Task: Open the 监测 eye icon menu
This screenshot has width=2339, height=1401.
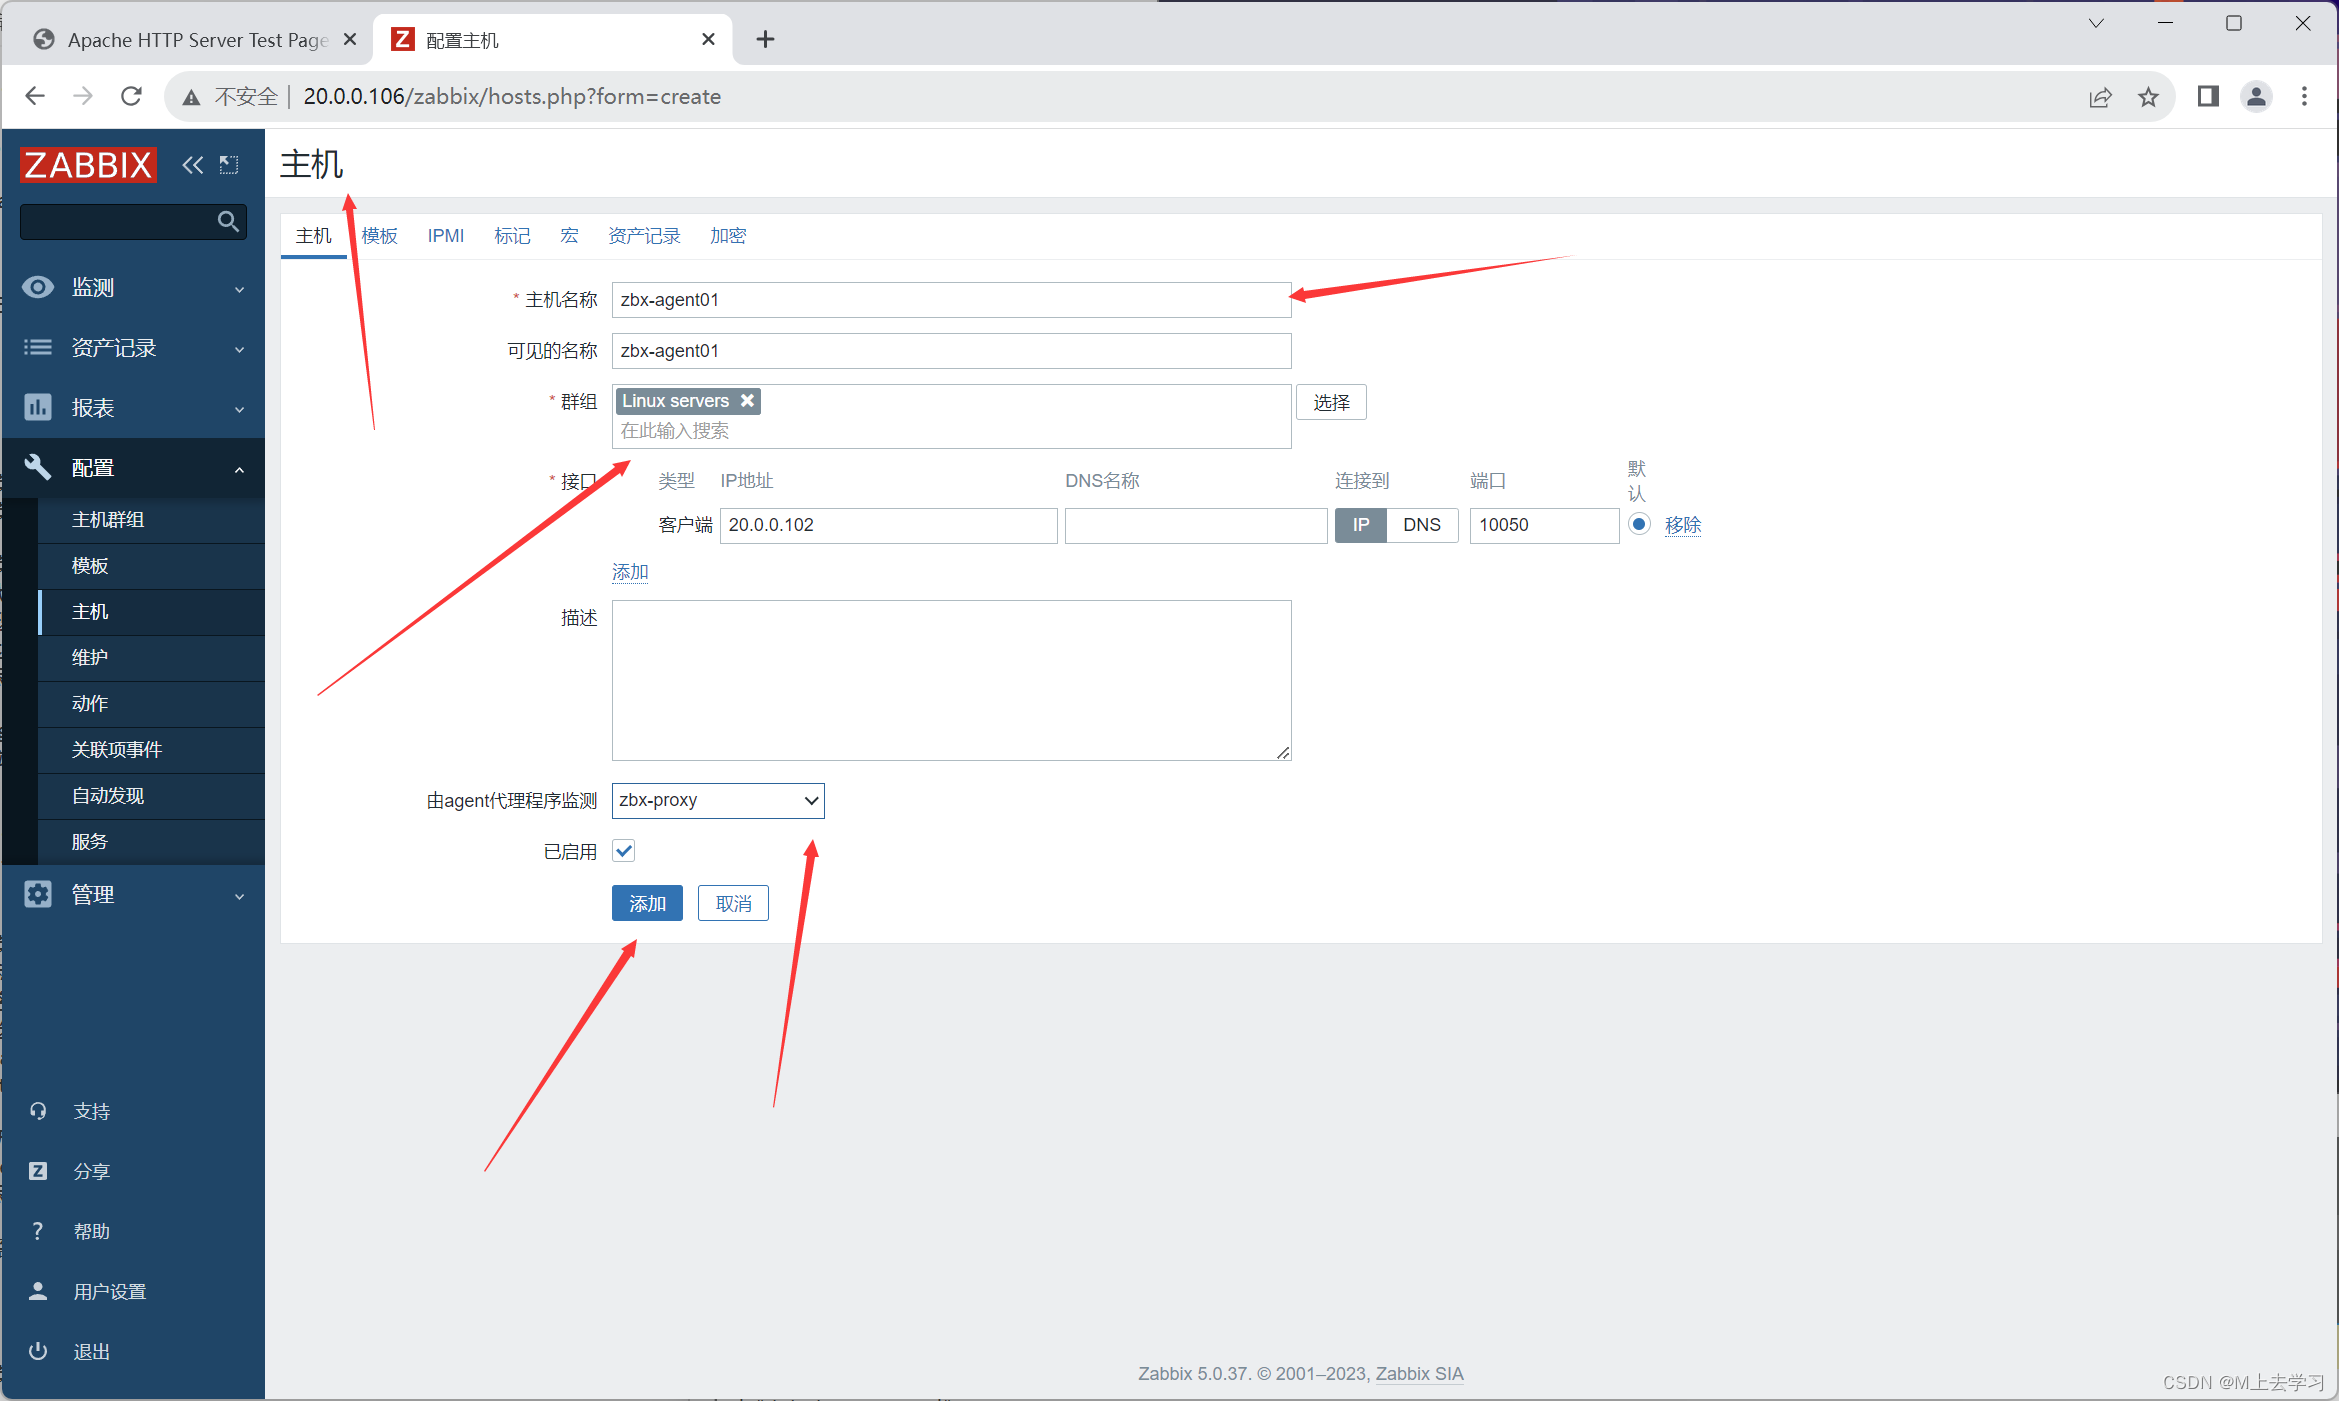Action: tap(38, 287)
